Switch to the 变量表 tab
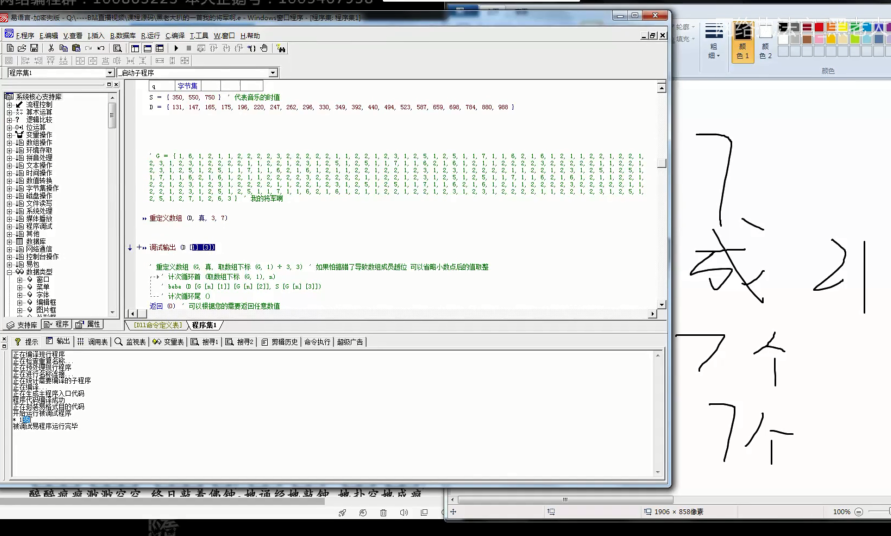 (x=169, y=341)
